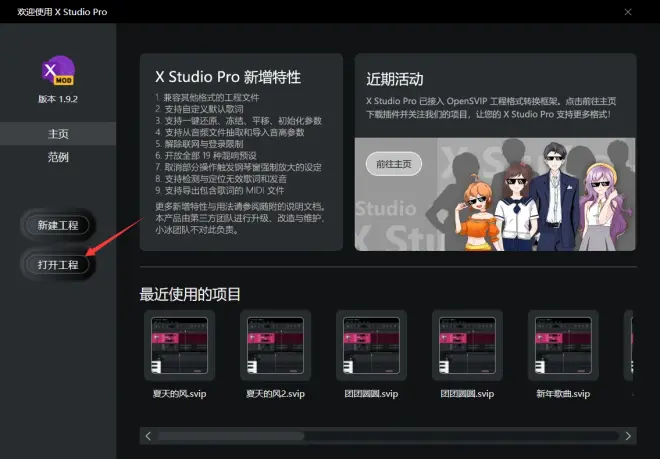Click the 新建工程 button
660x459 pixels.
point(58,225)
